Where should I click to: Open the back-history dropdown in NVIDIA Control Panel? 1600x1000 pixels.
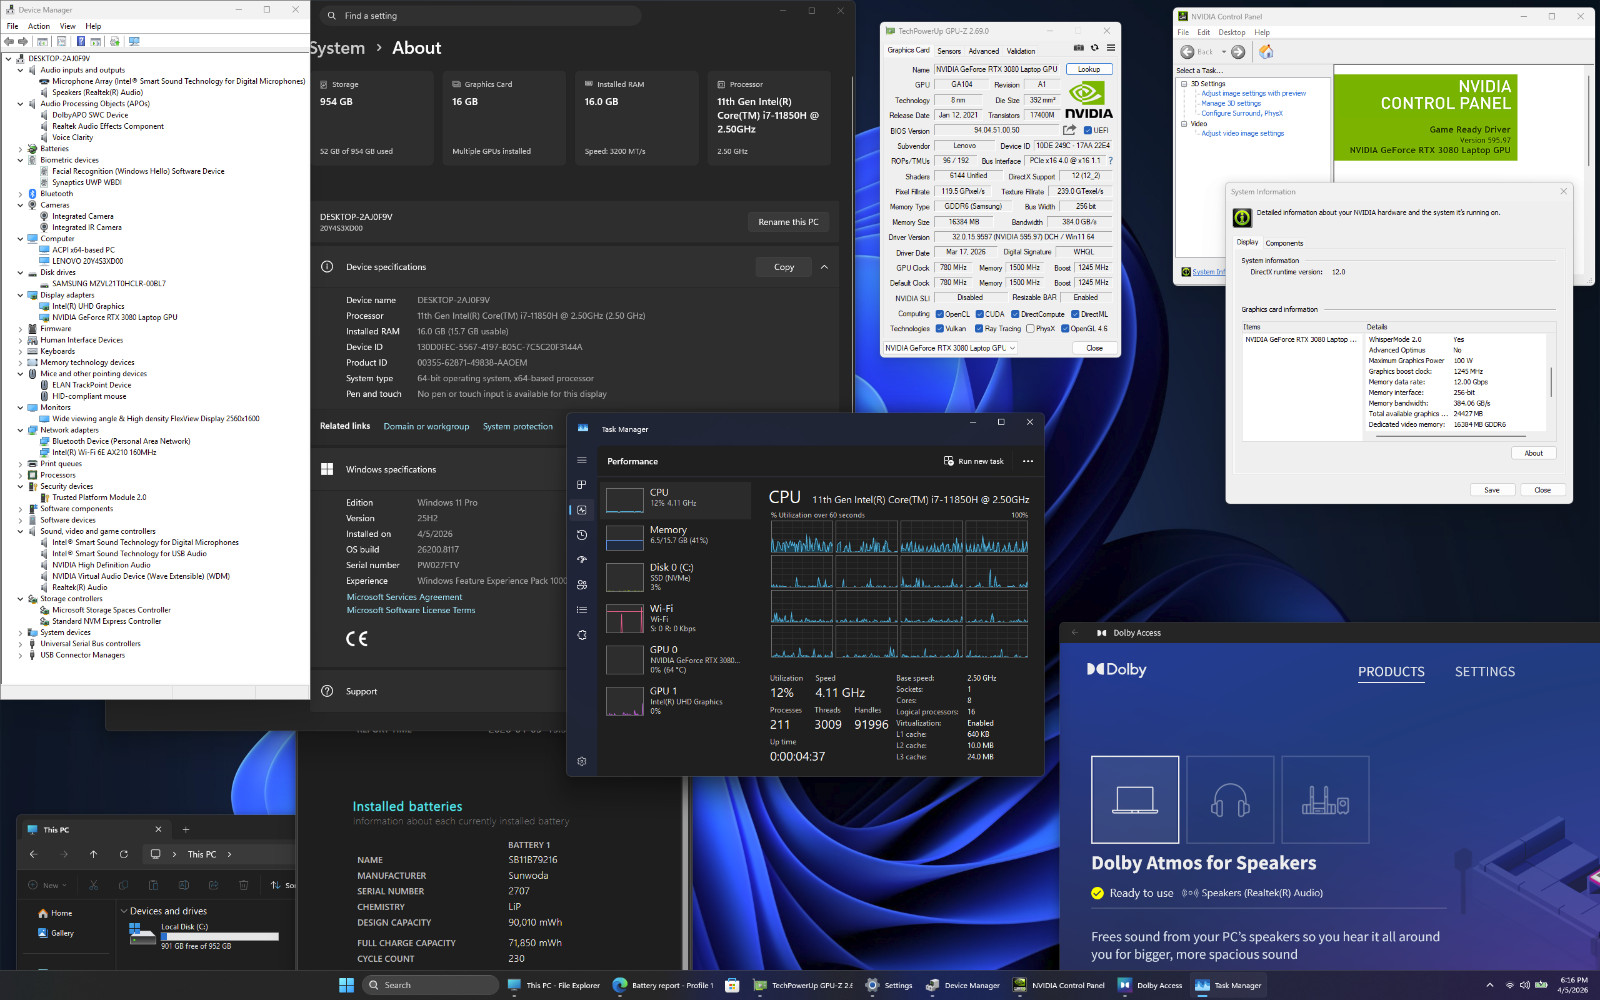click(x=1223, y=52)
